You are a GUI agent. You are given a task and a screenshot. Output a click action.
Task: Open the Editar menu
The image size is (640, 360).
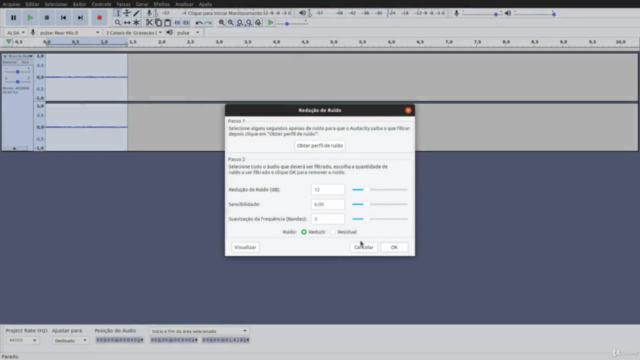coord(32,4)
